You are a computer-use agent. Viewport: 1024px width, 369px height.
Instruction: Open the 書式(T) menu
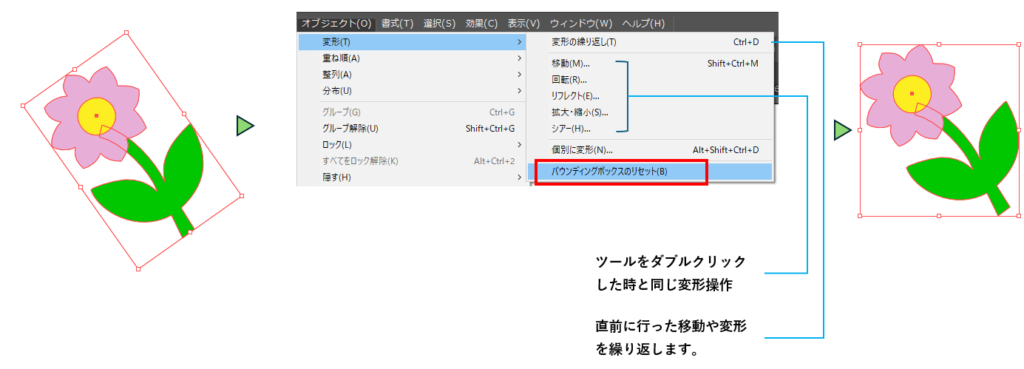click(398, 24)
